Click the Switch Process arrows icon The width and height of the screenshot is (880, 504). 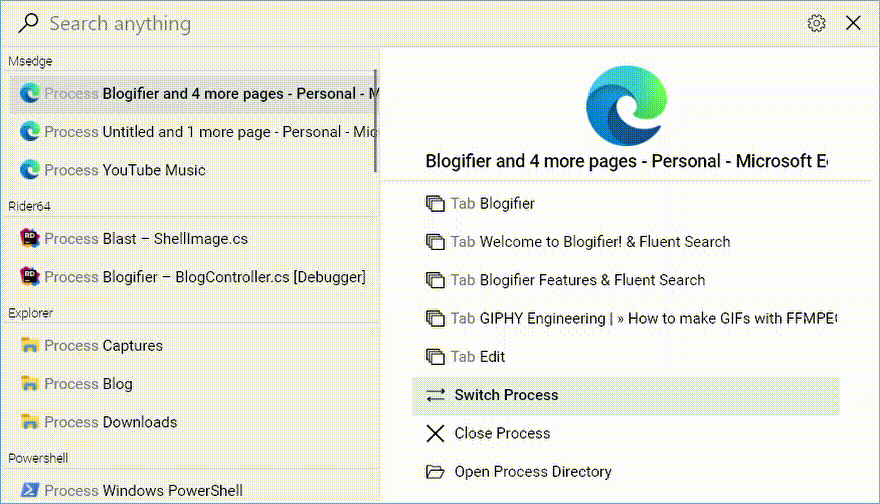pos(436,395)
